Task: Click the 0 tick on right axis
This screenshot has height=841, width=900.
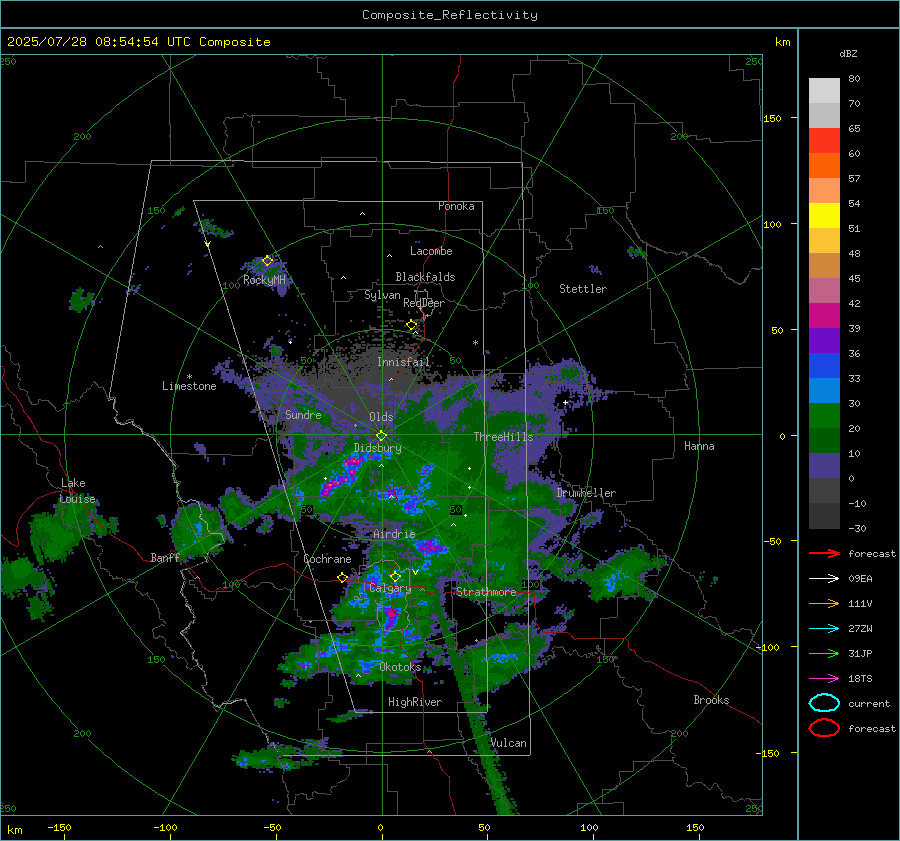Action: tap(782, 436)
